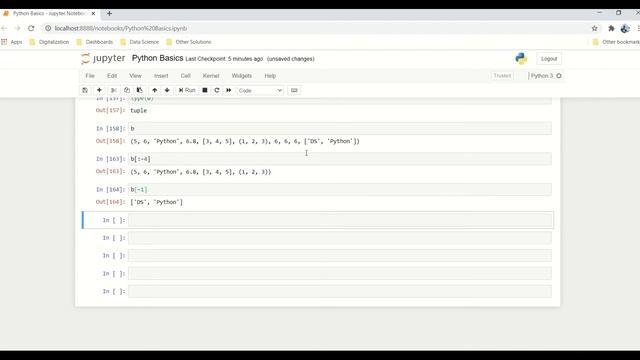Move selected cell up with the arrow icon
Screen dimensions: 640x360
click(155, 90)
